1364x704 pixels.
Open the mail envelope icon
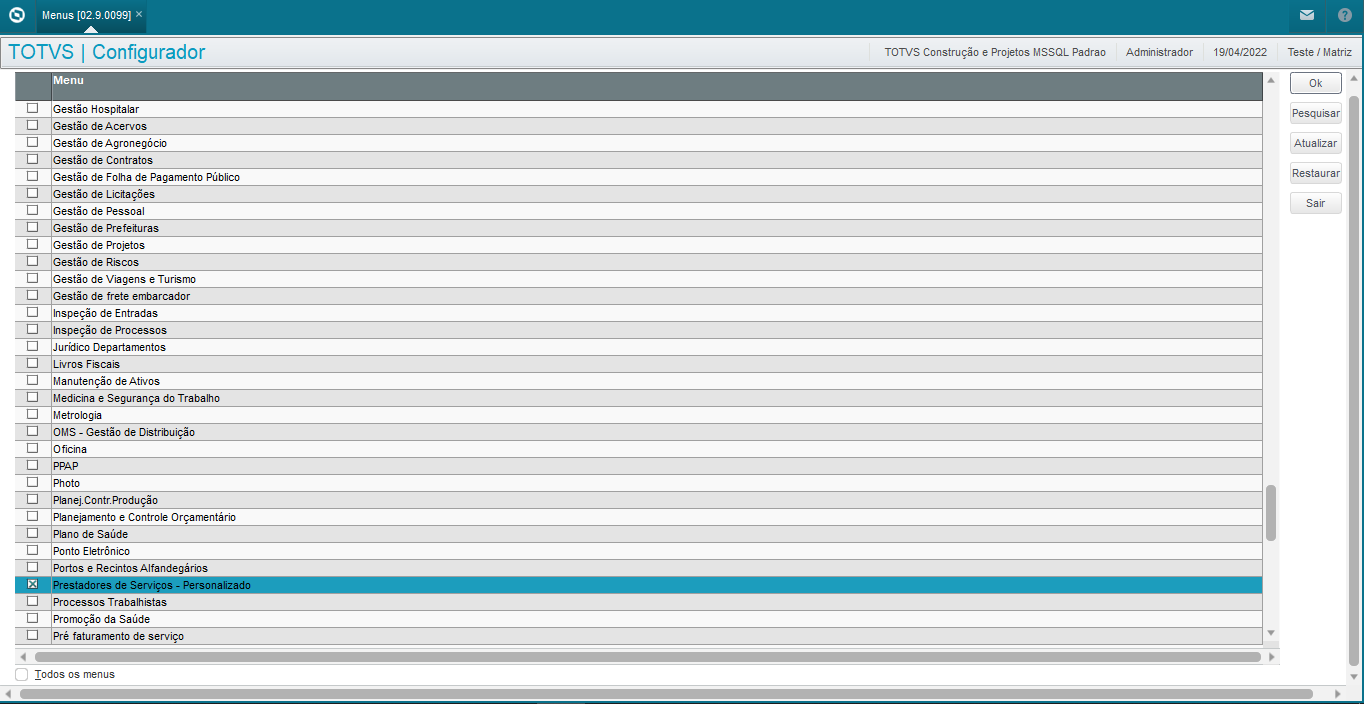click(x=1307, y=15)
